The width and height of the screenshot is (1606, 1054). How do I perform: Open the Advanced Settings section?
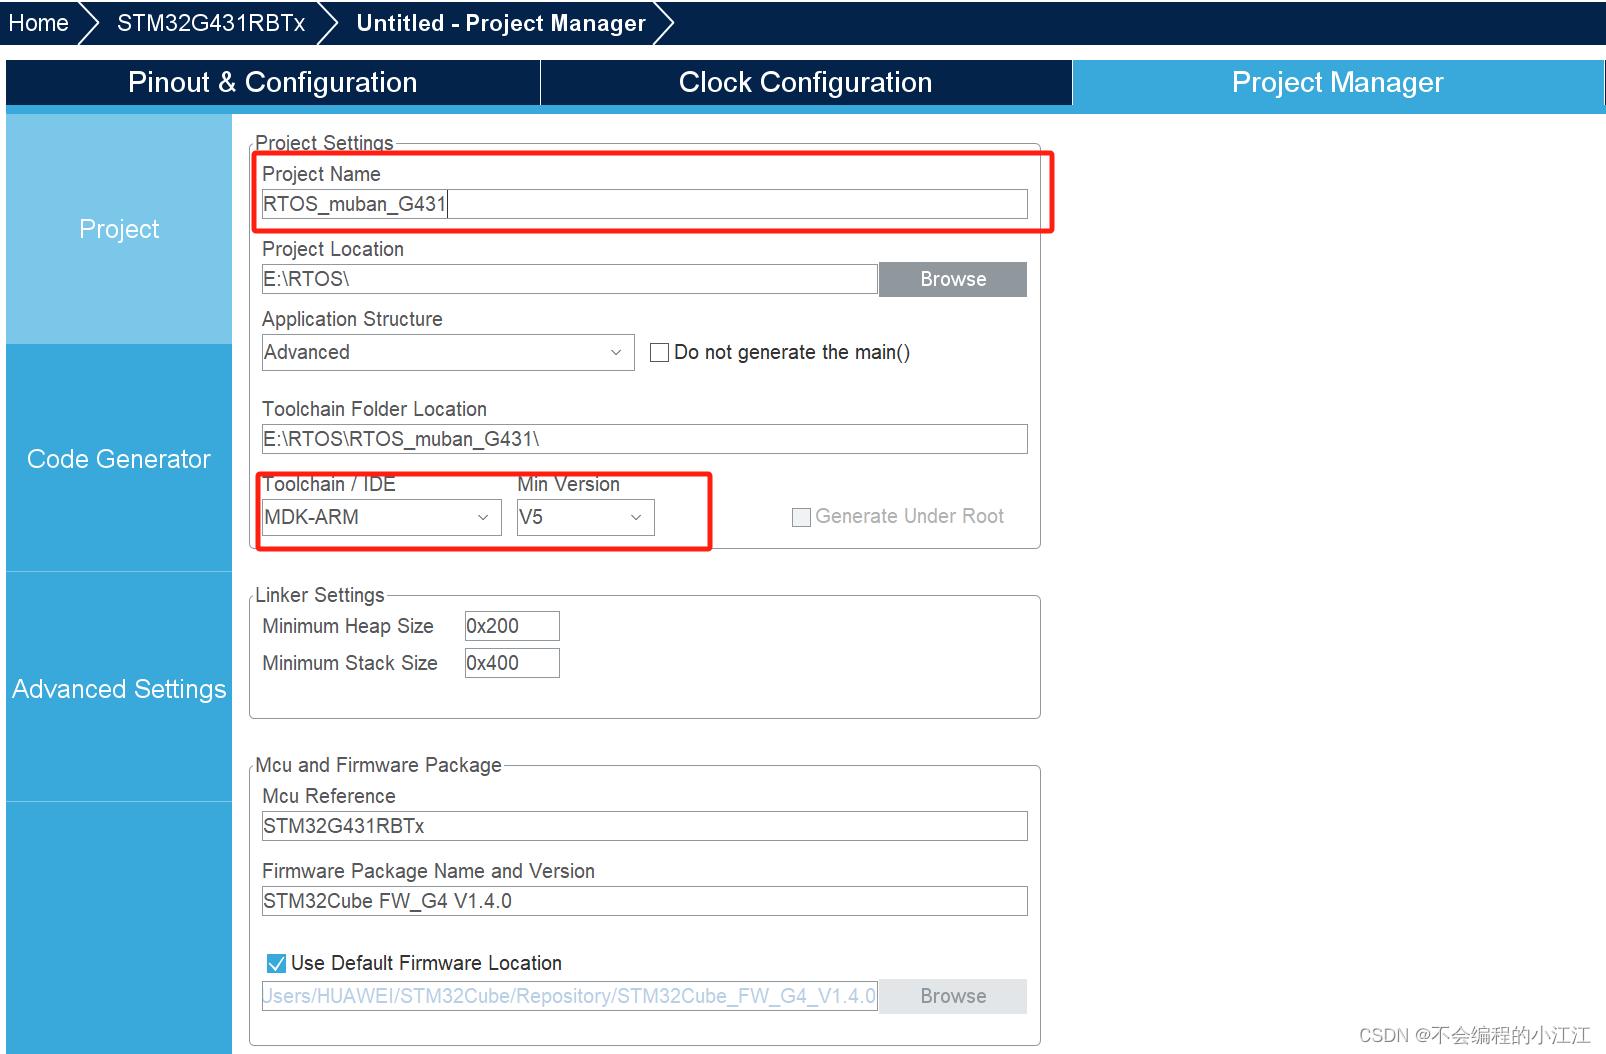point(119,689)
